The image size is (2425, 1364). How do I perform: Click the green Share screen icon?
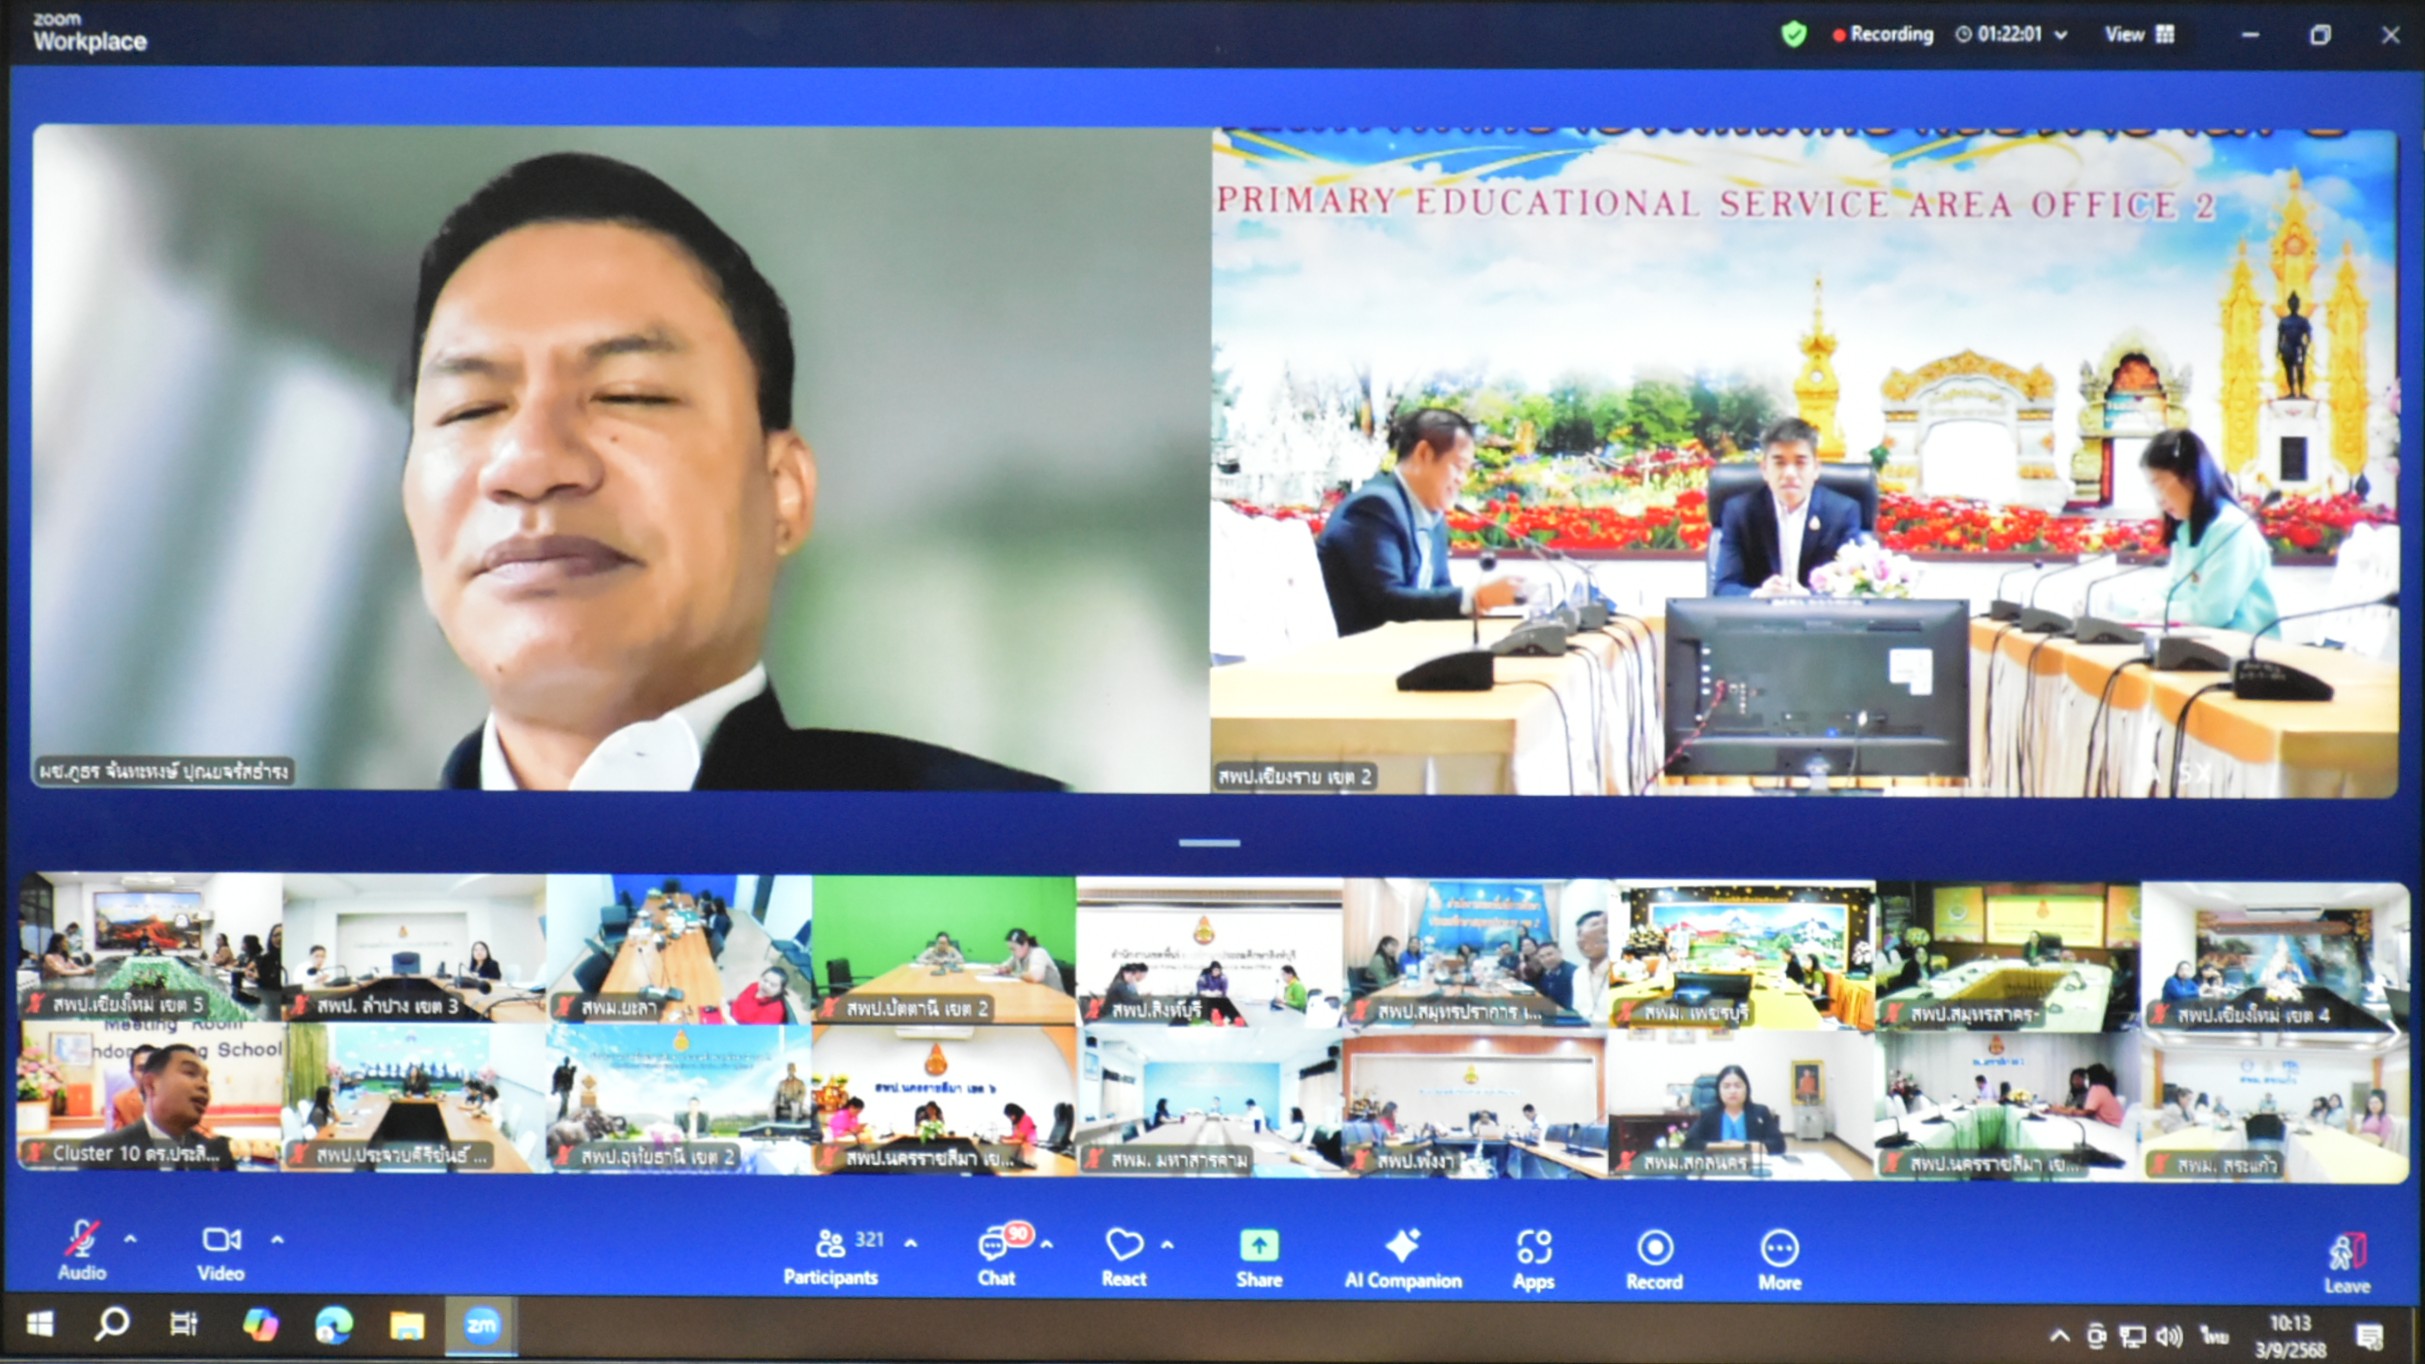pyautogui.click(x=1258, y=1246)
